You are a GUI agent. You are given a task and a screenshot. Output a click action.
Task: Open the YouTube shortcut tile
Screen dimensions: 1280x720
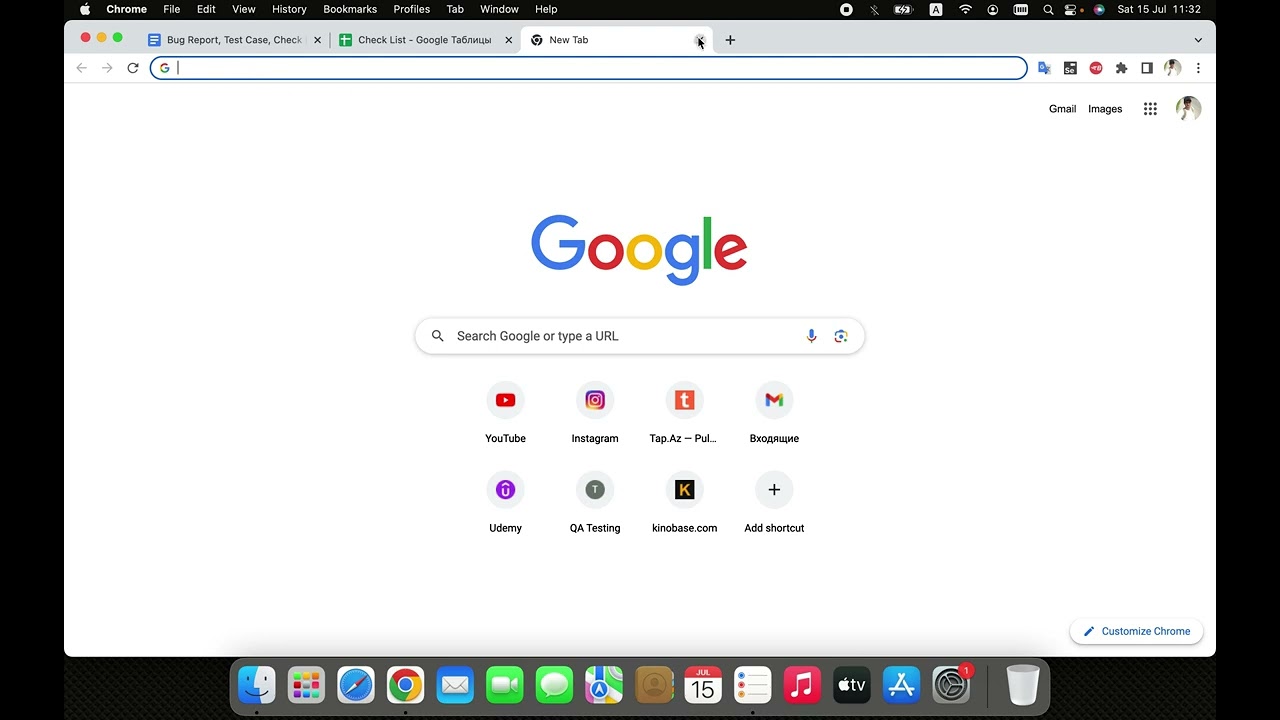click(x=505, y=413)
